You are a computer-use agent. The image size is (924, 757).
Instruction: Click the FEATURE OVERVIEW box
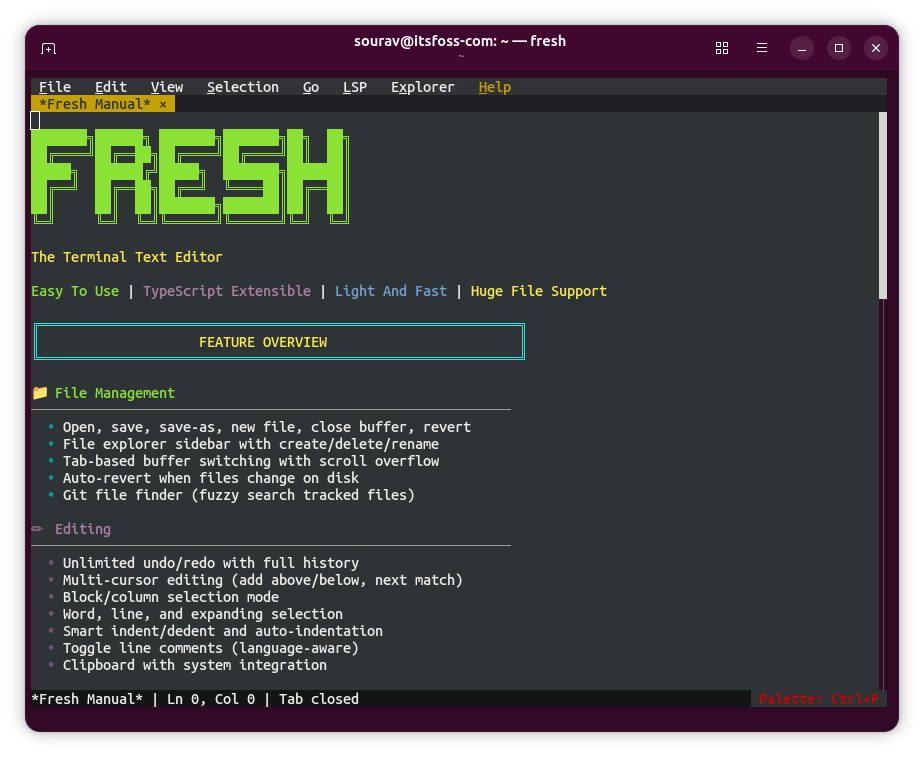[279, 341]
